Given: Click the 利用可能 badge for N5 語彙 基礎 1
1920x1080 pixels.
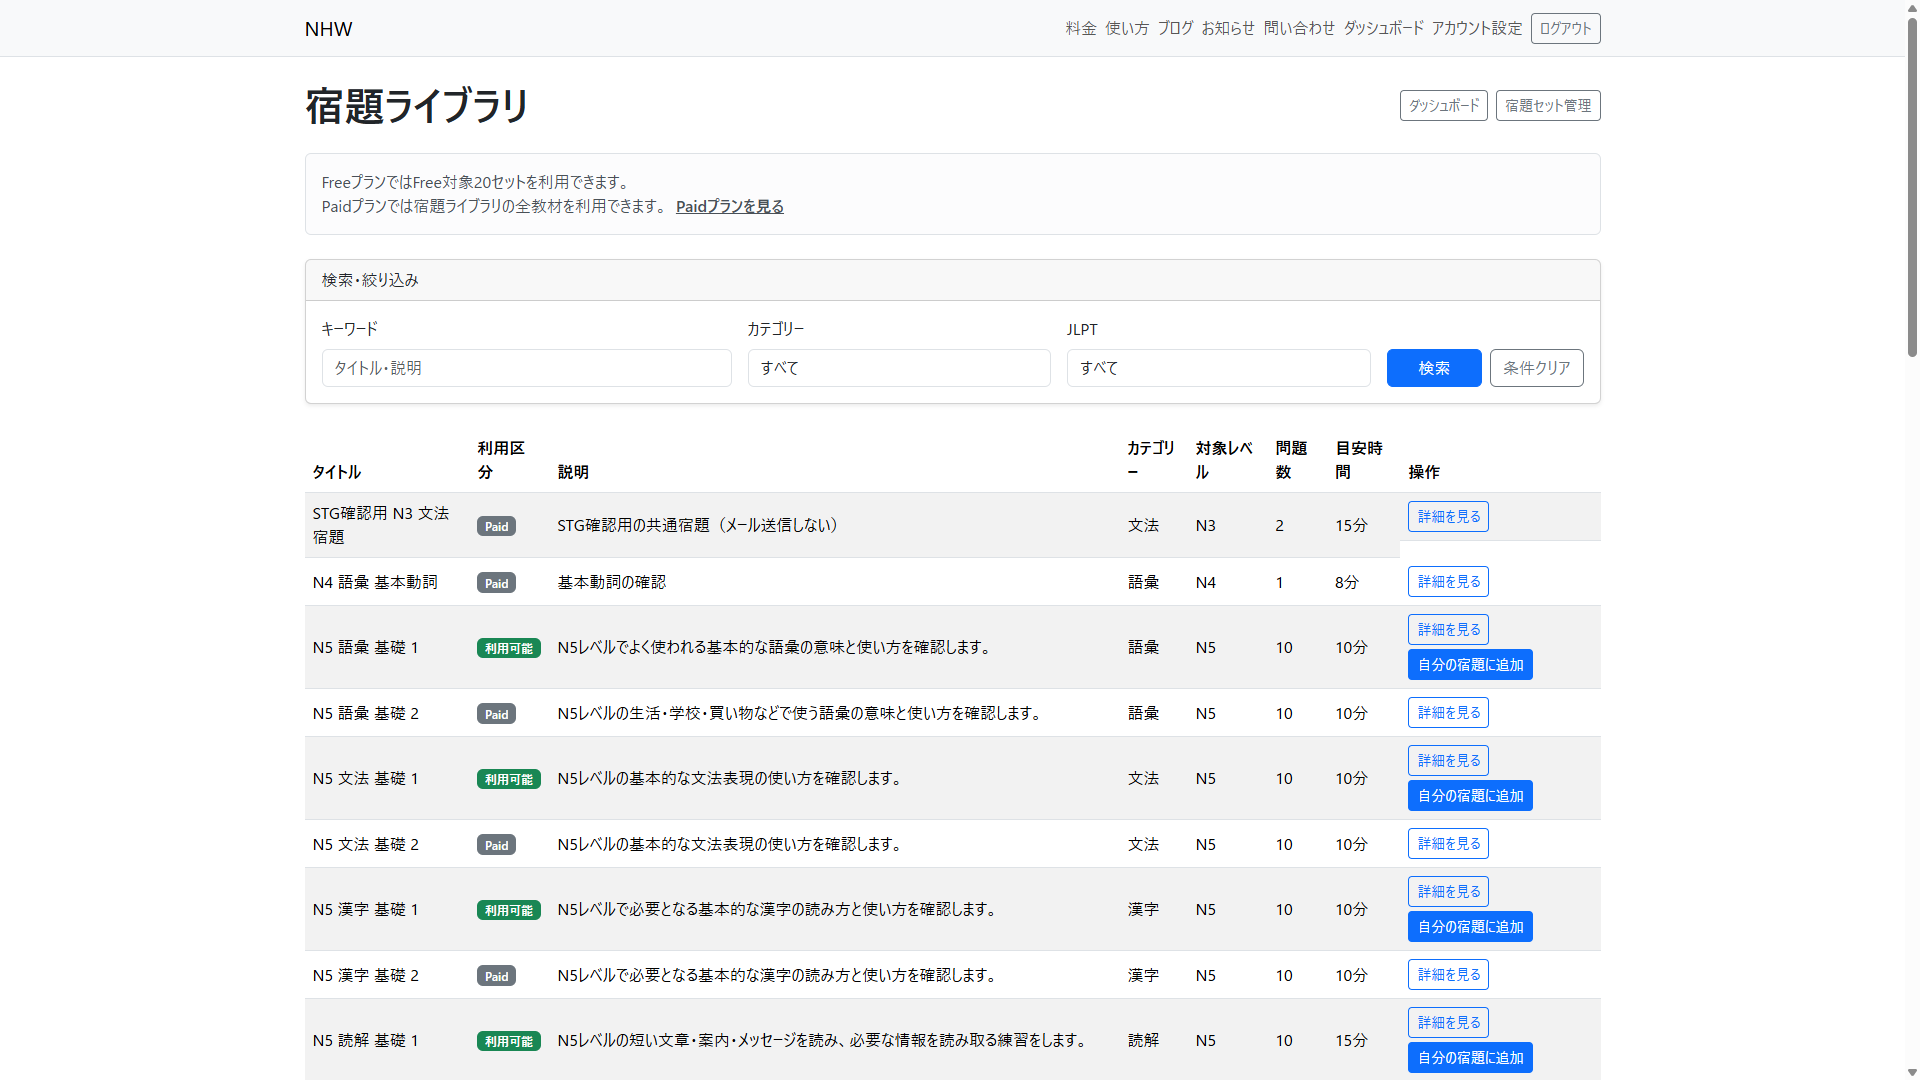Looking at the screenshot, I should click(x=509, y=648).
